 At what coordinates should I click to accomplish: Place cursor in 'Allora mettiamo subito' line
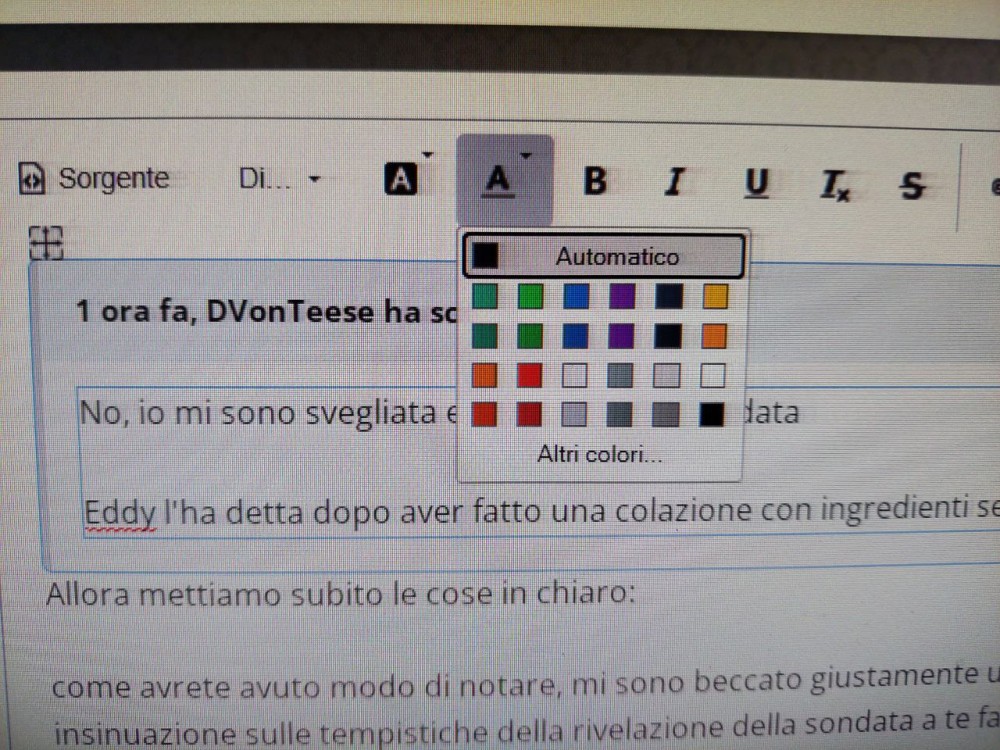[x=340, y=594]
